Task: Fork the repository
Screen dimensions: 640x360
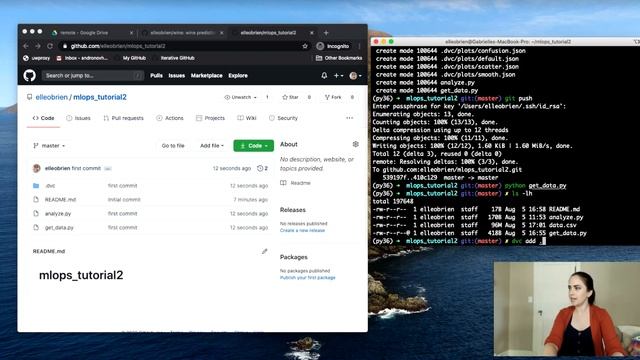Action: (333, 97)
